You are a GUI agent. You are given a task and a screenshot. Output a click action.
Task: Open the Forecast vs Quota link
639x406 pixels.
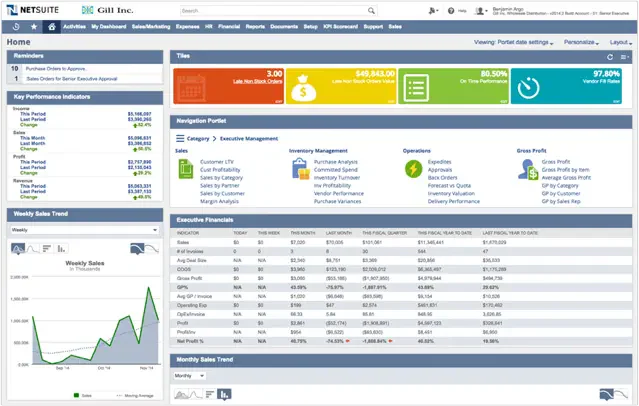[x=449, y=185]
